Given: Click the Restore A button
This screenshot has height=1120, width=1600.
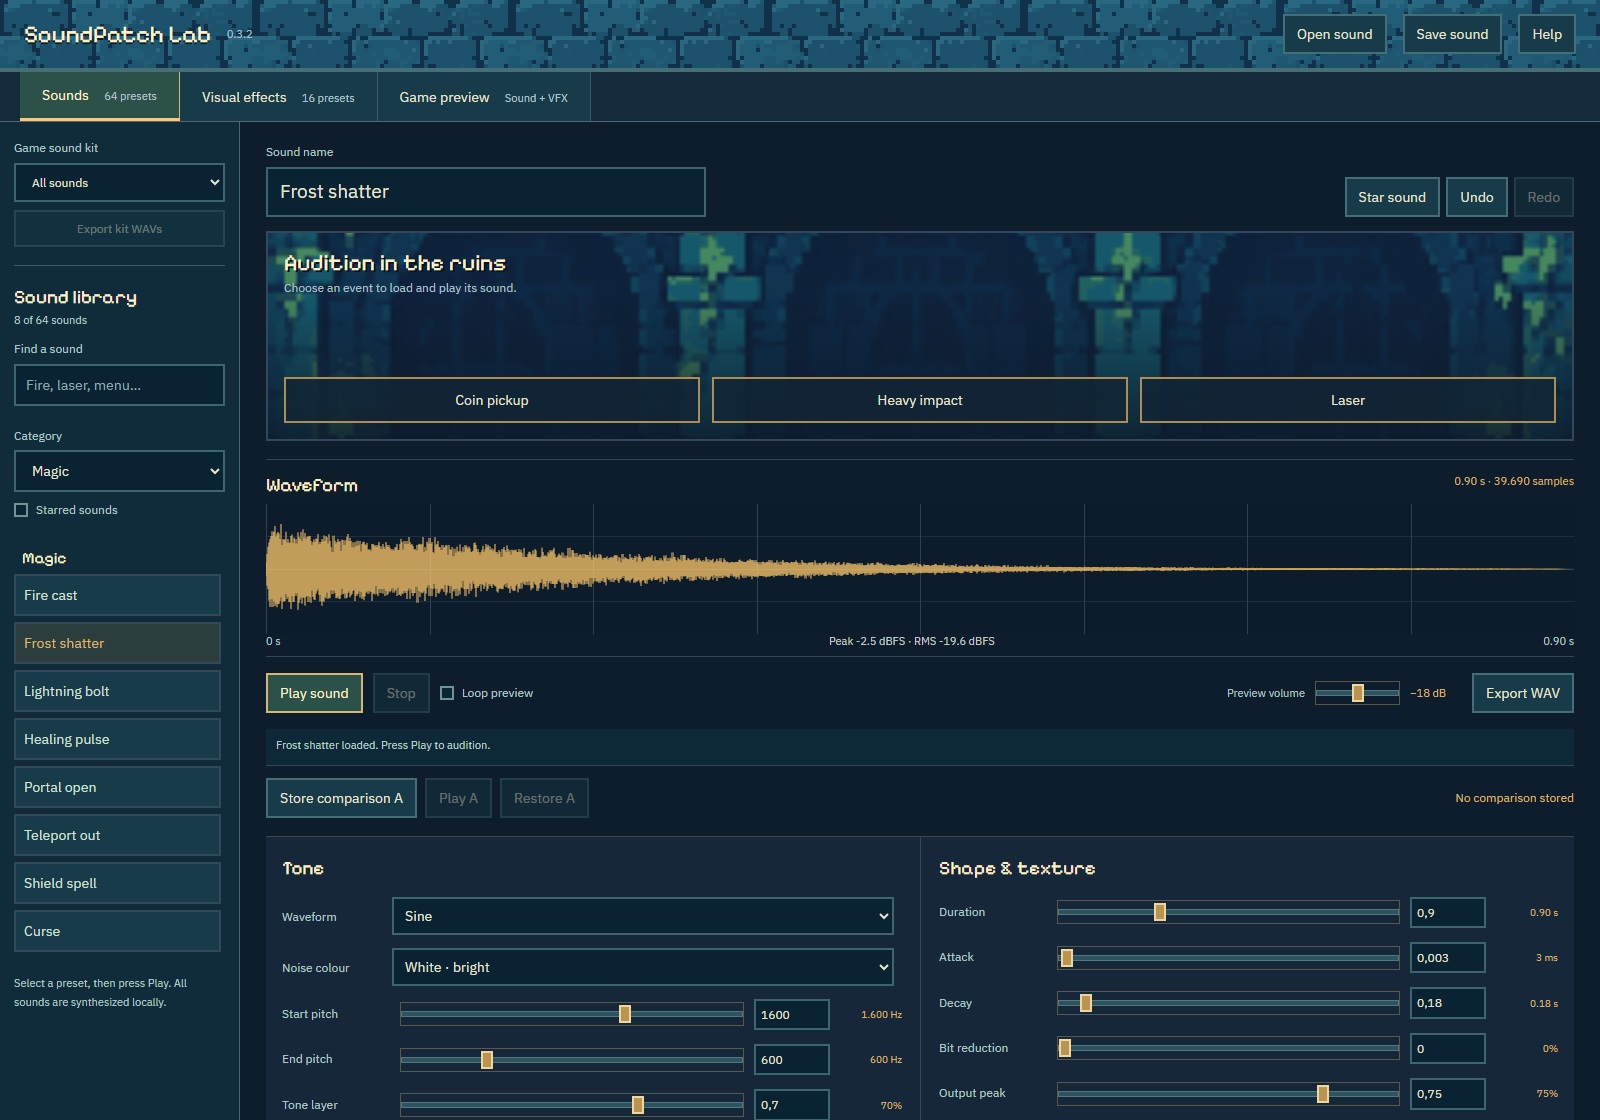Looking at the screenshot, I should pos(544,798).
